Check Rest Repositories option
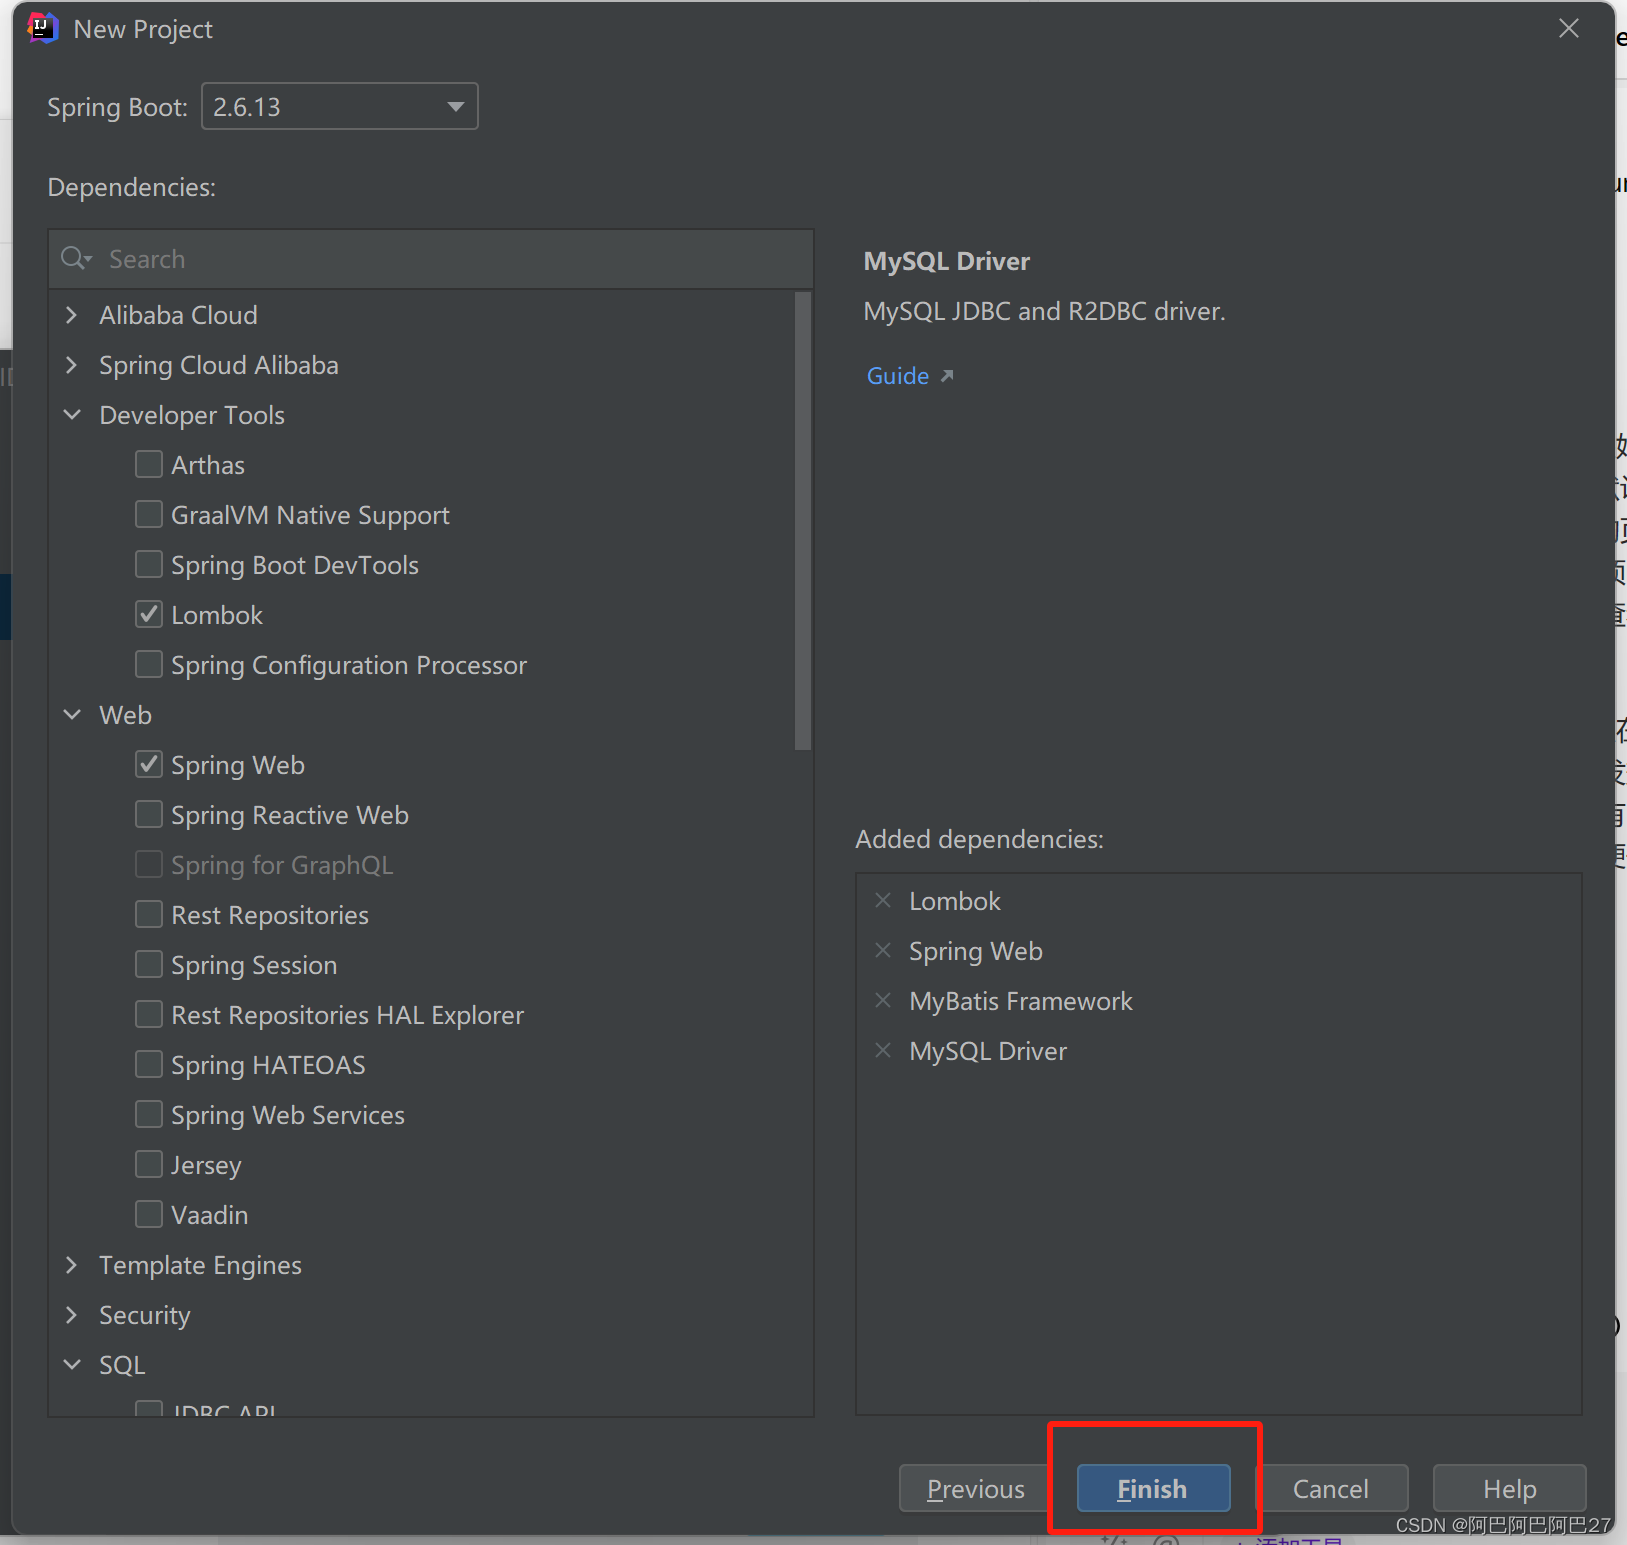 pyautogui.click(x=149, y=914)
